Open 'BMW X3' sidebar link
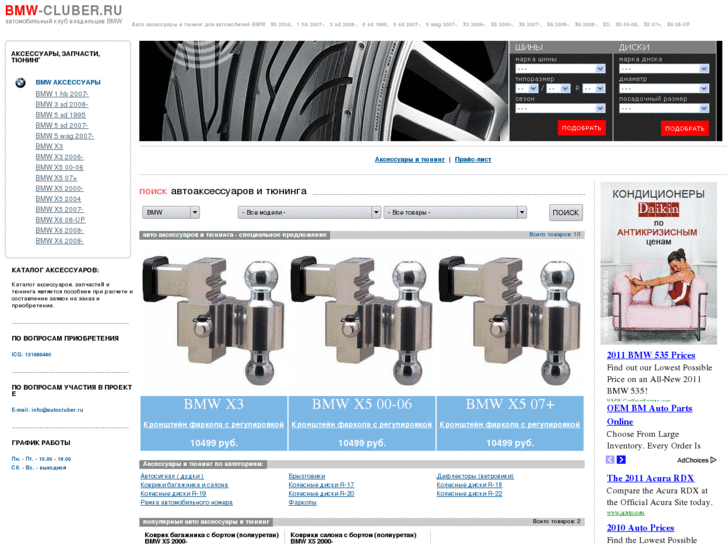 pyautogui.click(x=49, y=146)
